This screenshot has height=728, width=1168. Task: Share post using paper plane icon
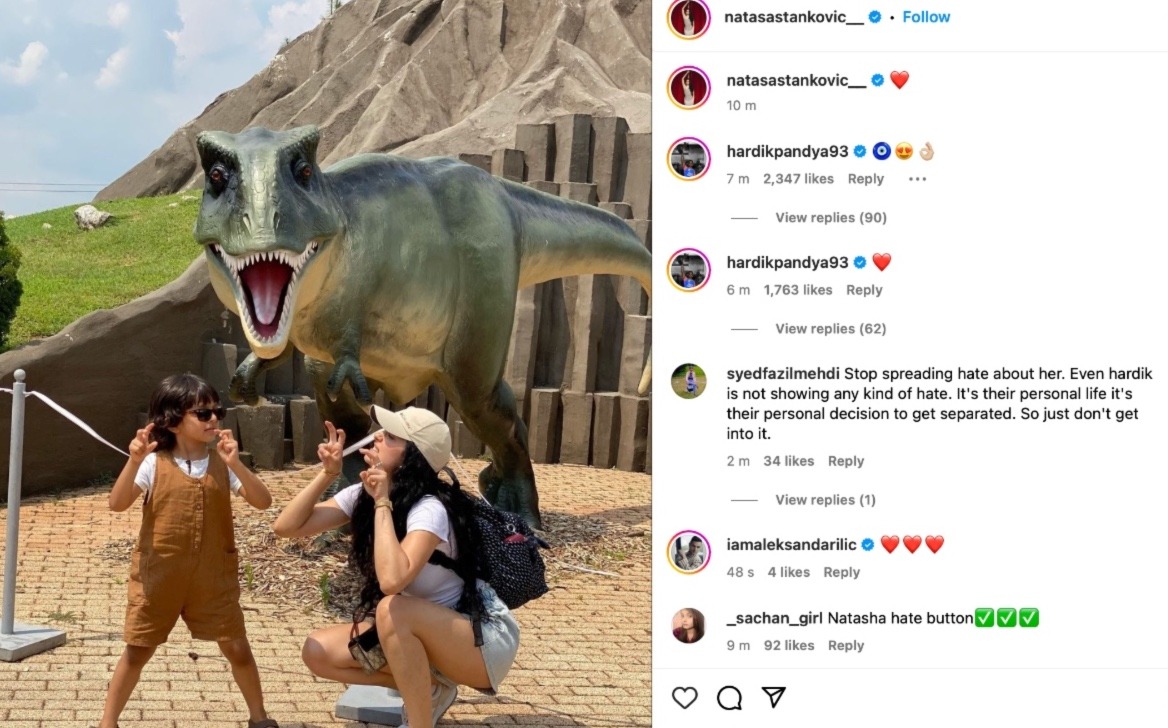click(x=774, y=697)
